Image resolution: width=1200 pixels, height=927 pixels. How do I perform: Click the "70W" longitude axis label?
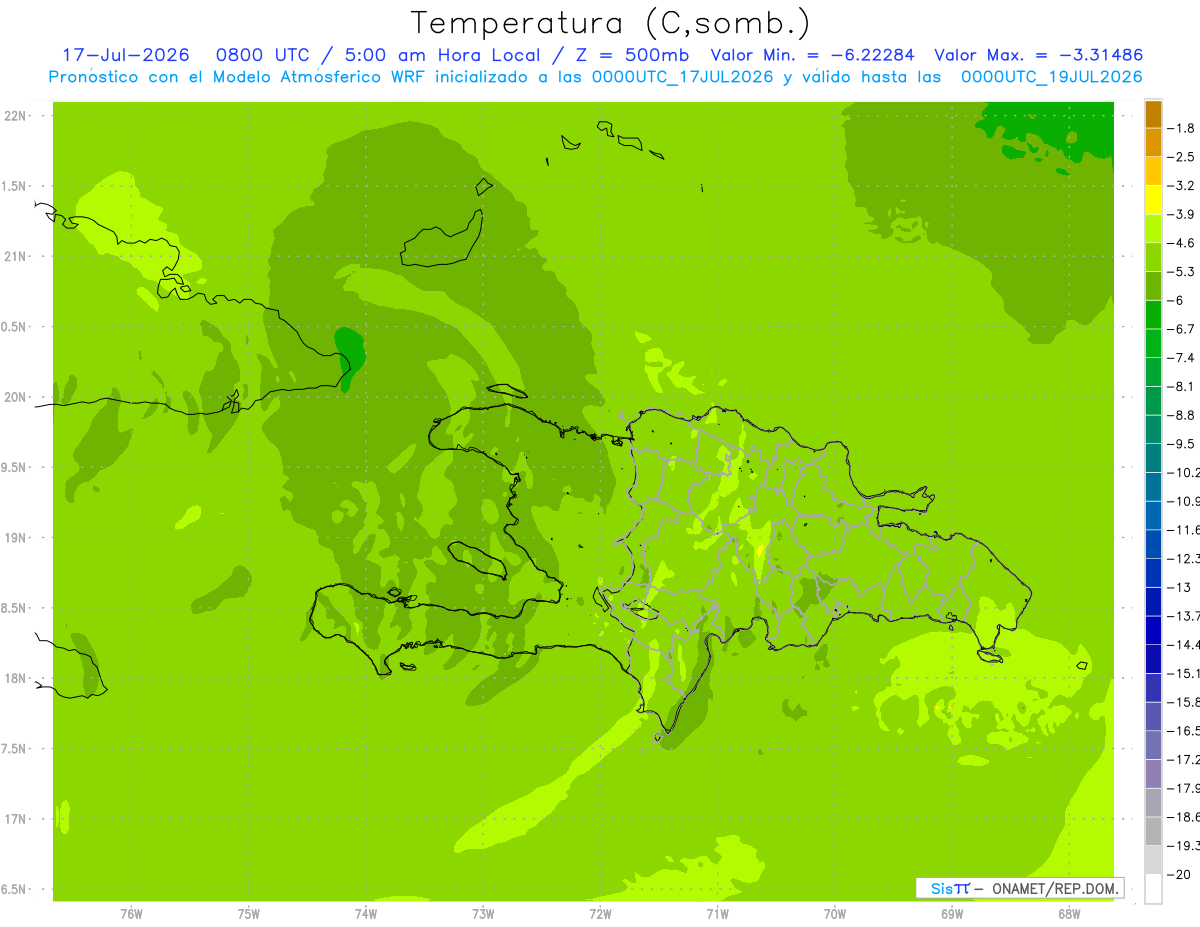pos(835,913)
